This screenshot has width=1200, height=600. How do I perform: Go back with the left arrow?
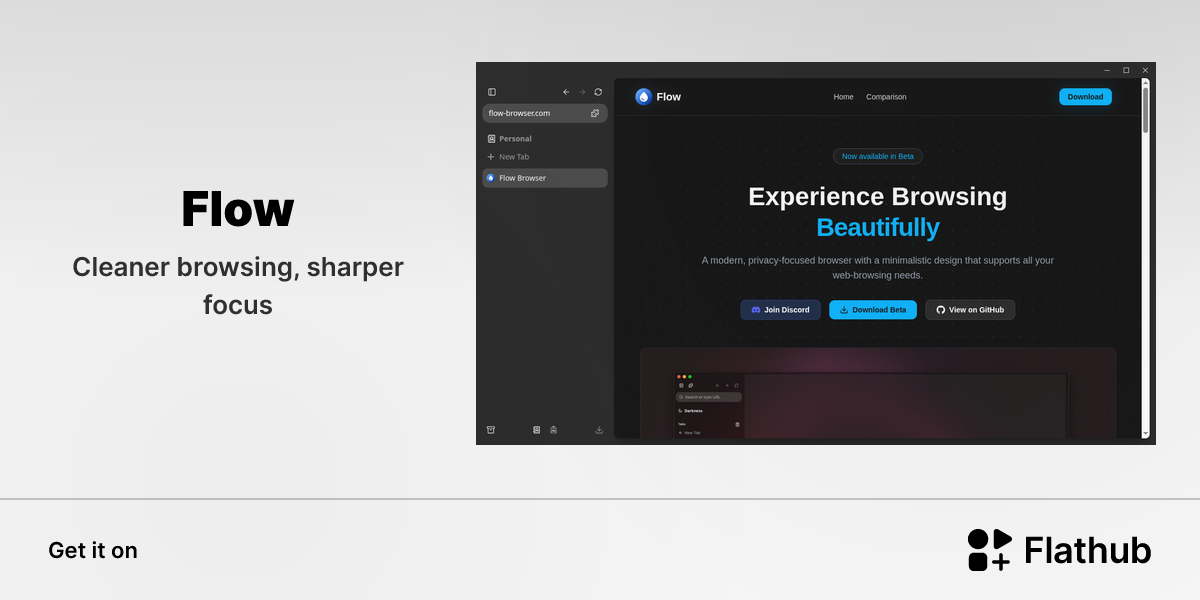[566, 92]
